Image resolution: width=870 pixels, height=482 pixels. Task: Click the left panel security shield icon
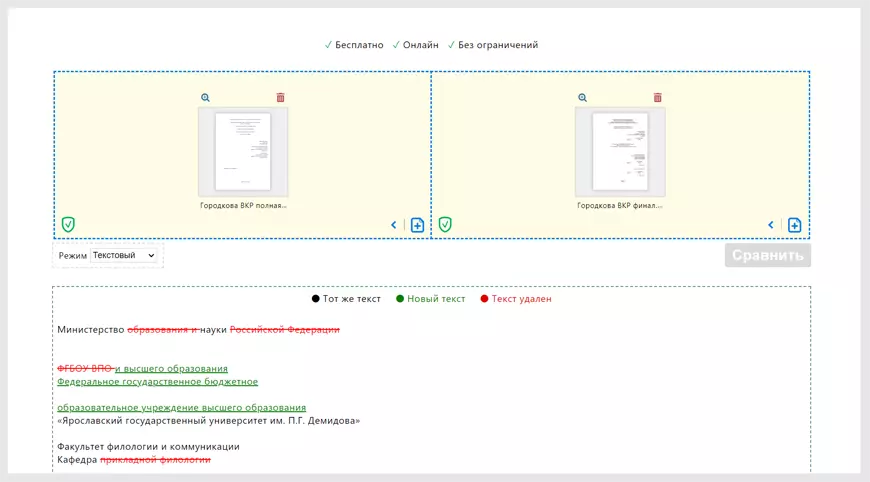click(68, 224)
